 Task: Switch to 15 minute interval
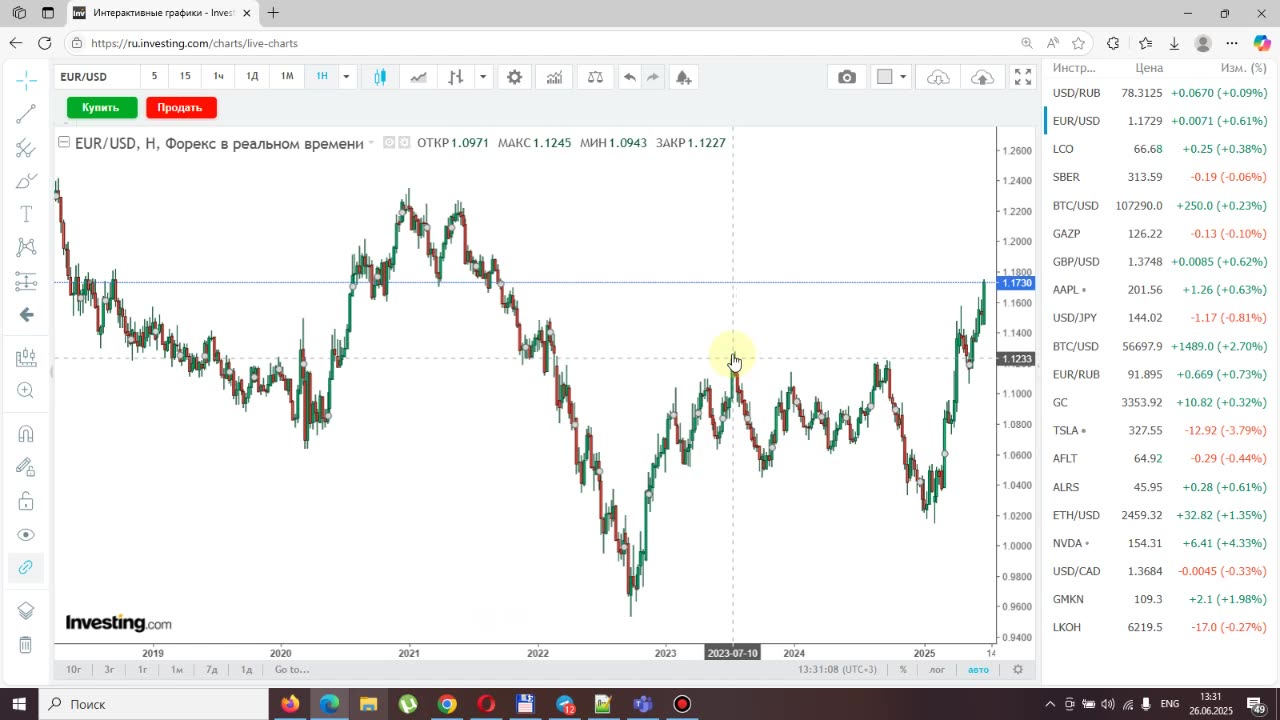point(185,76)
